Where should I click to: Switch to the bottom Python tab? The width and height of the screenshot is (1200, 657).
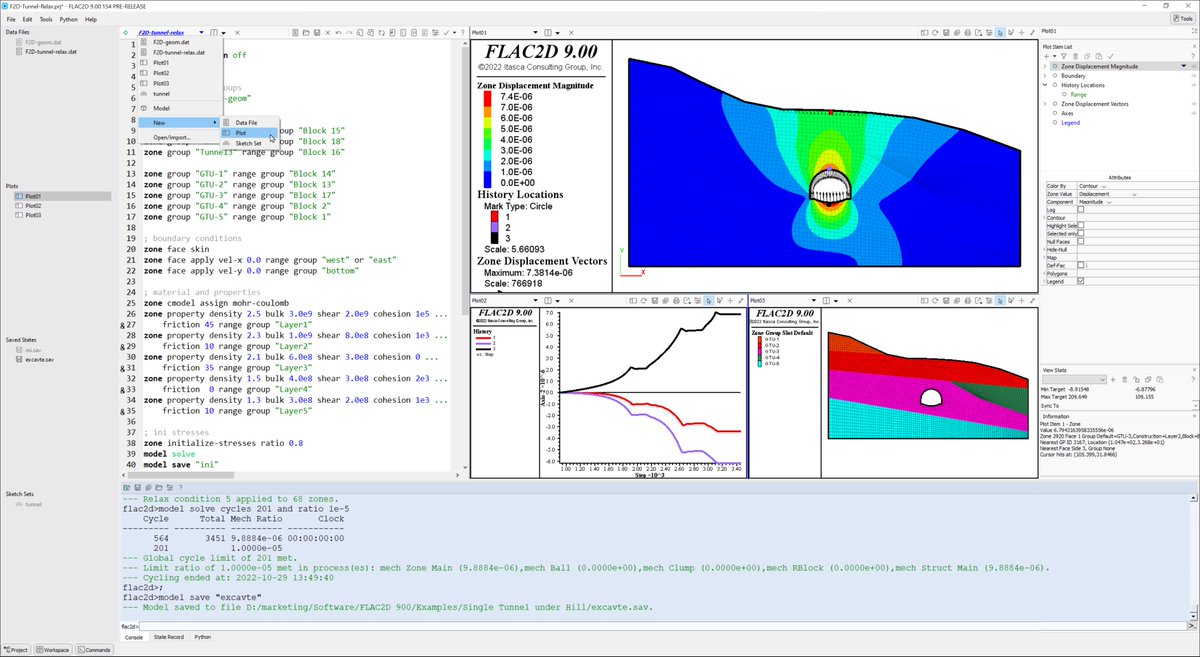(x=203, y=636)
